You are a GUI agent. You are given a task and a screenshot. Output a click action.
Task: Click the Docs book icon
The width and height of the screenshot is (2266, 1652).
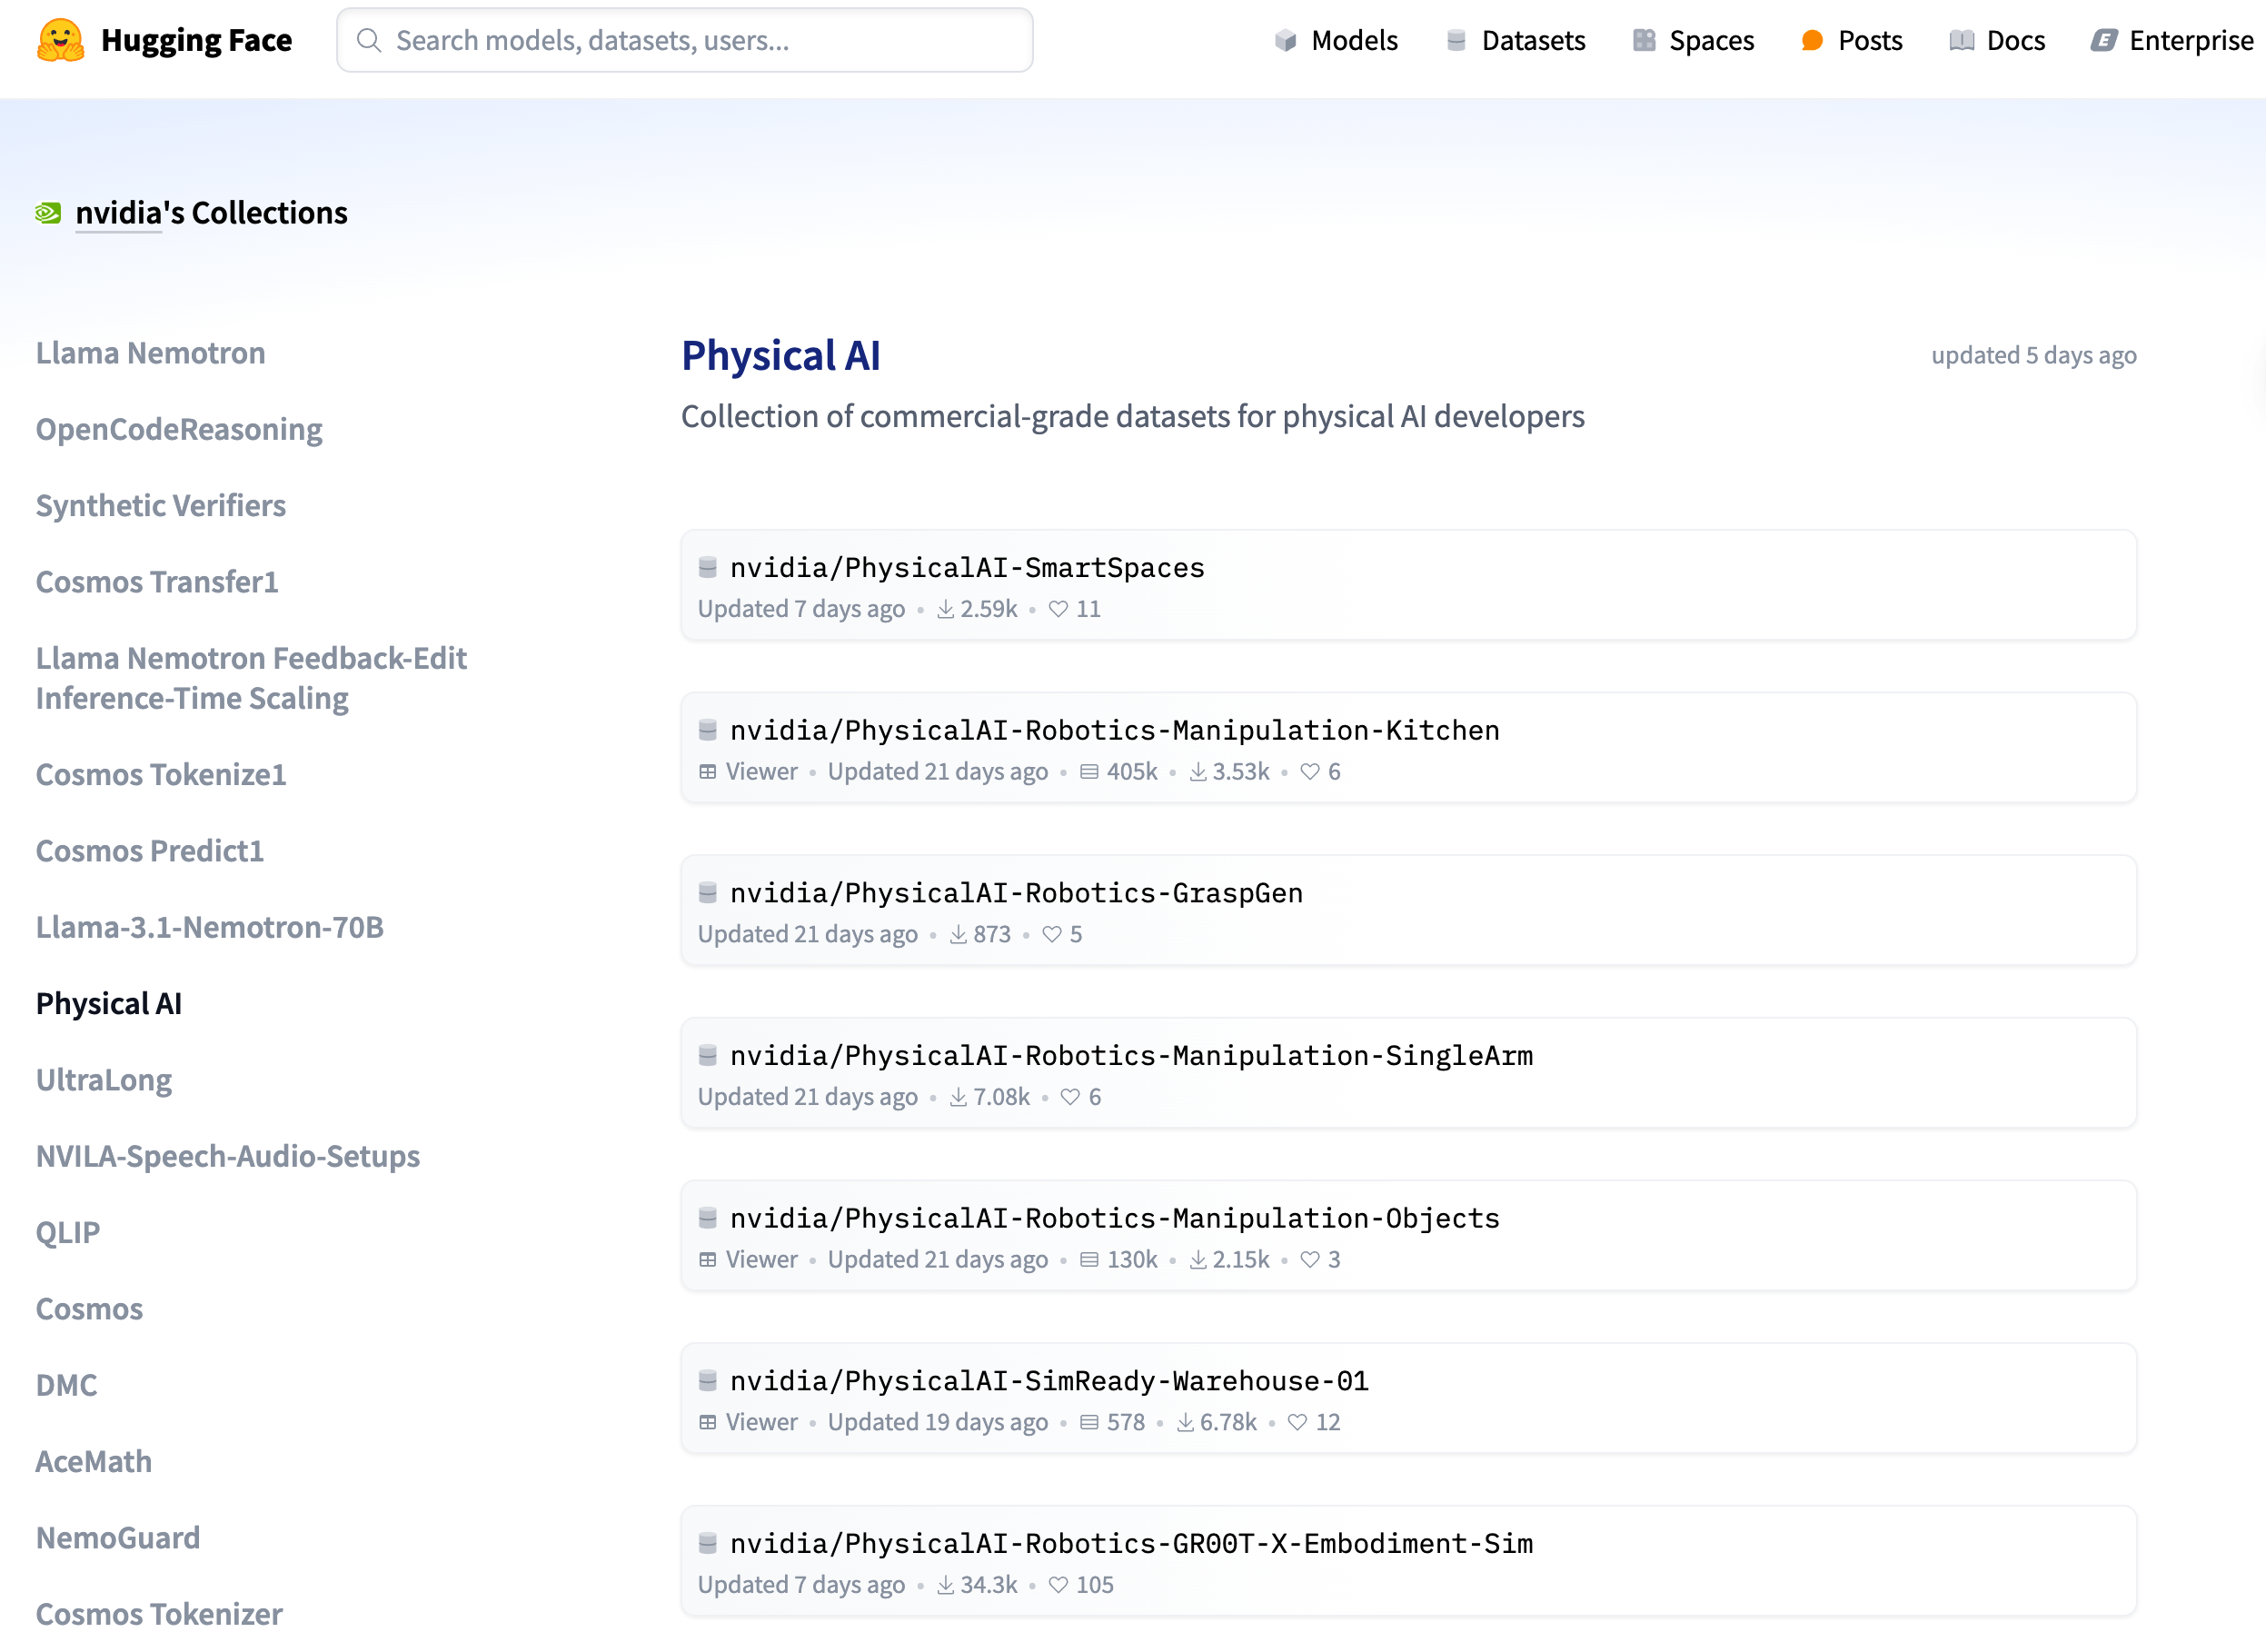tap(1961, 40)
